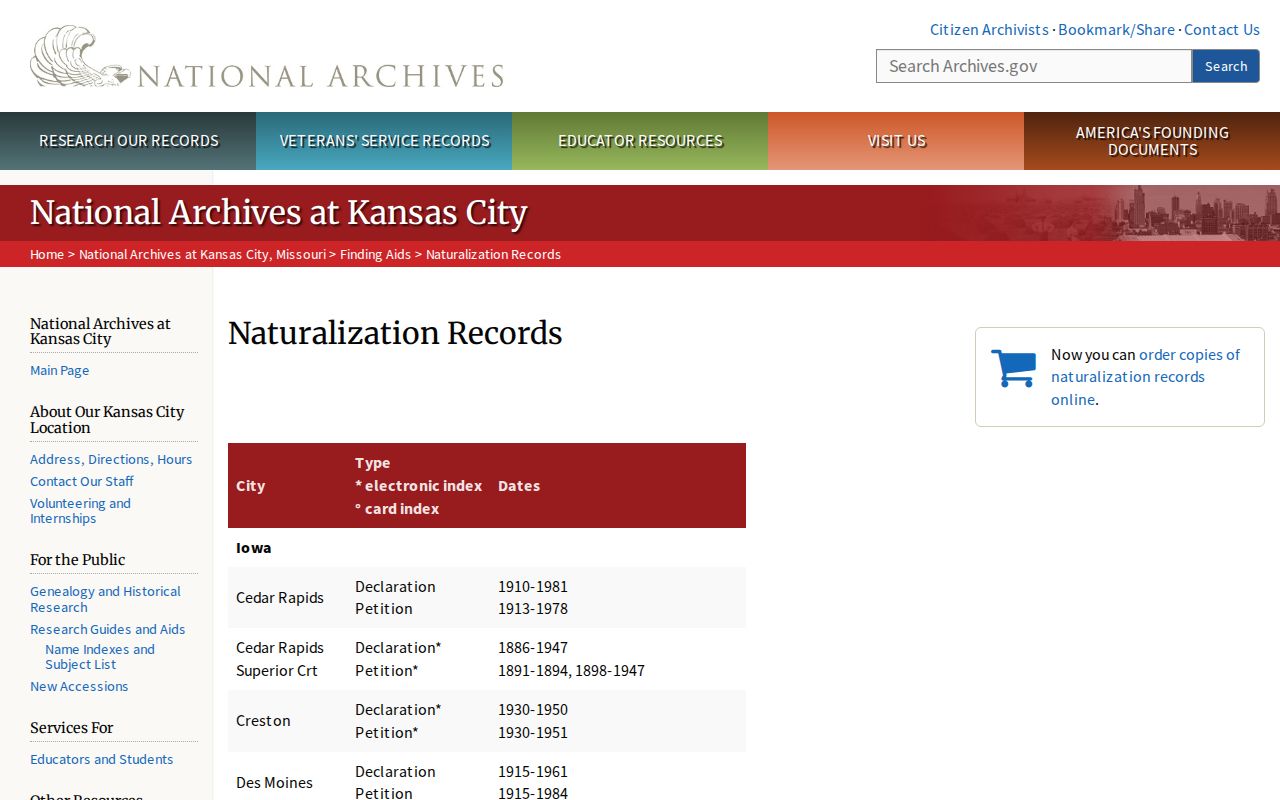Open the Research Our Records menu

click(x=128, y=141)
